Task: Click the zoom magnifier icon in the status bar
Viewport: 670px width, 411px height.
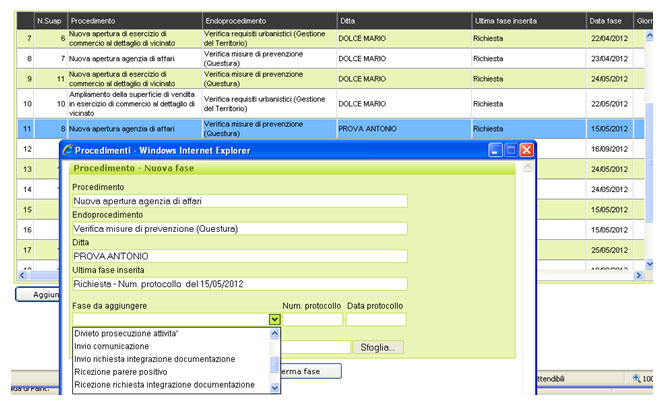Action: pos(637,378)
